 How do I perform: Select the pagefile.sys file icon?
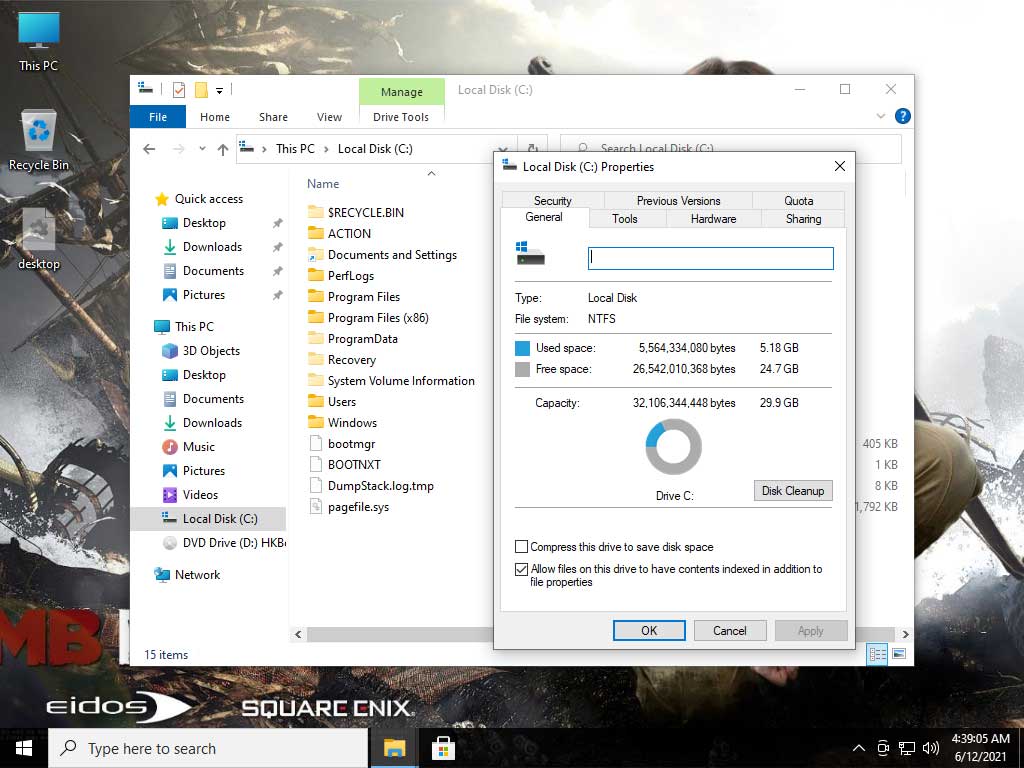(316, 506)
